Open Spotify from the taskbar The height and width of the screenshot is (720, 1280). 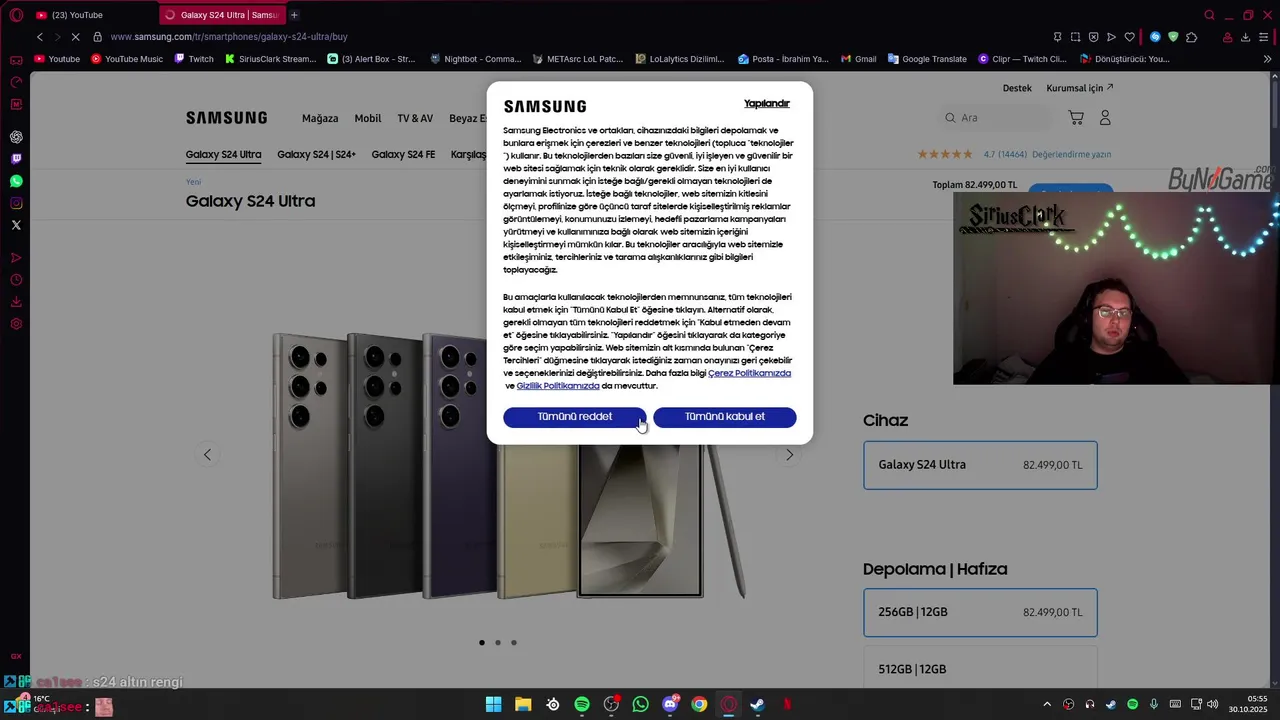(x=582, y=705)
